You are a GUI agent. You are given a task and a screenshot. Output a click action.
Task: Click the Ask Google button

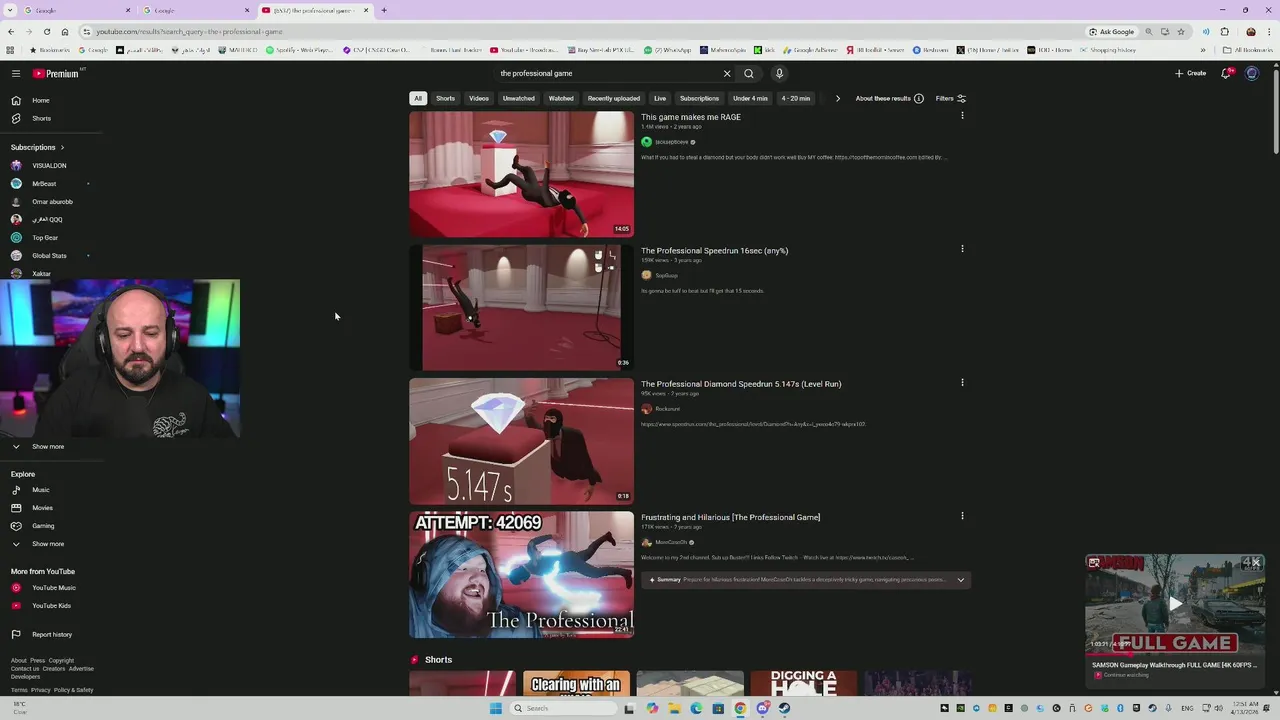(x=1112, y=31)
